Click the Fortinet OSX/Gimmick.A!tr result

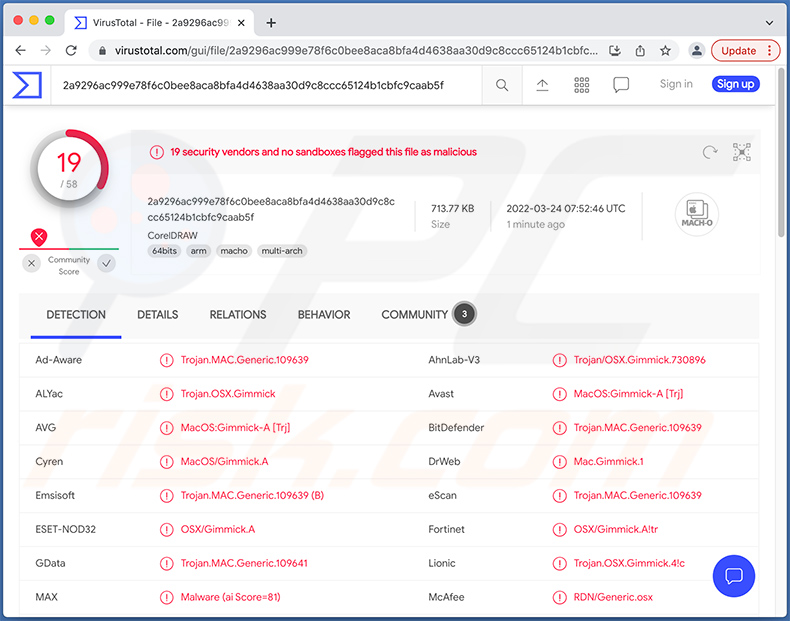click(x=616, y=529)
